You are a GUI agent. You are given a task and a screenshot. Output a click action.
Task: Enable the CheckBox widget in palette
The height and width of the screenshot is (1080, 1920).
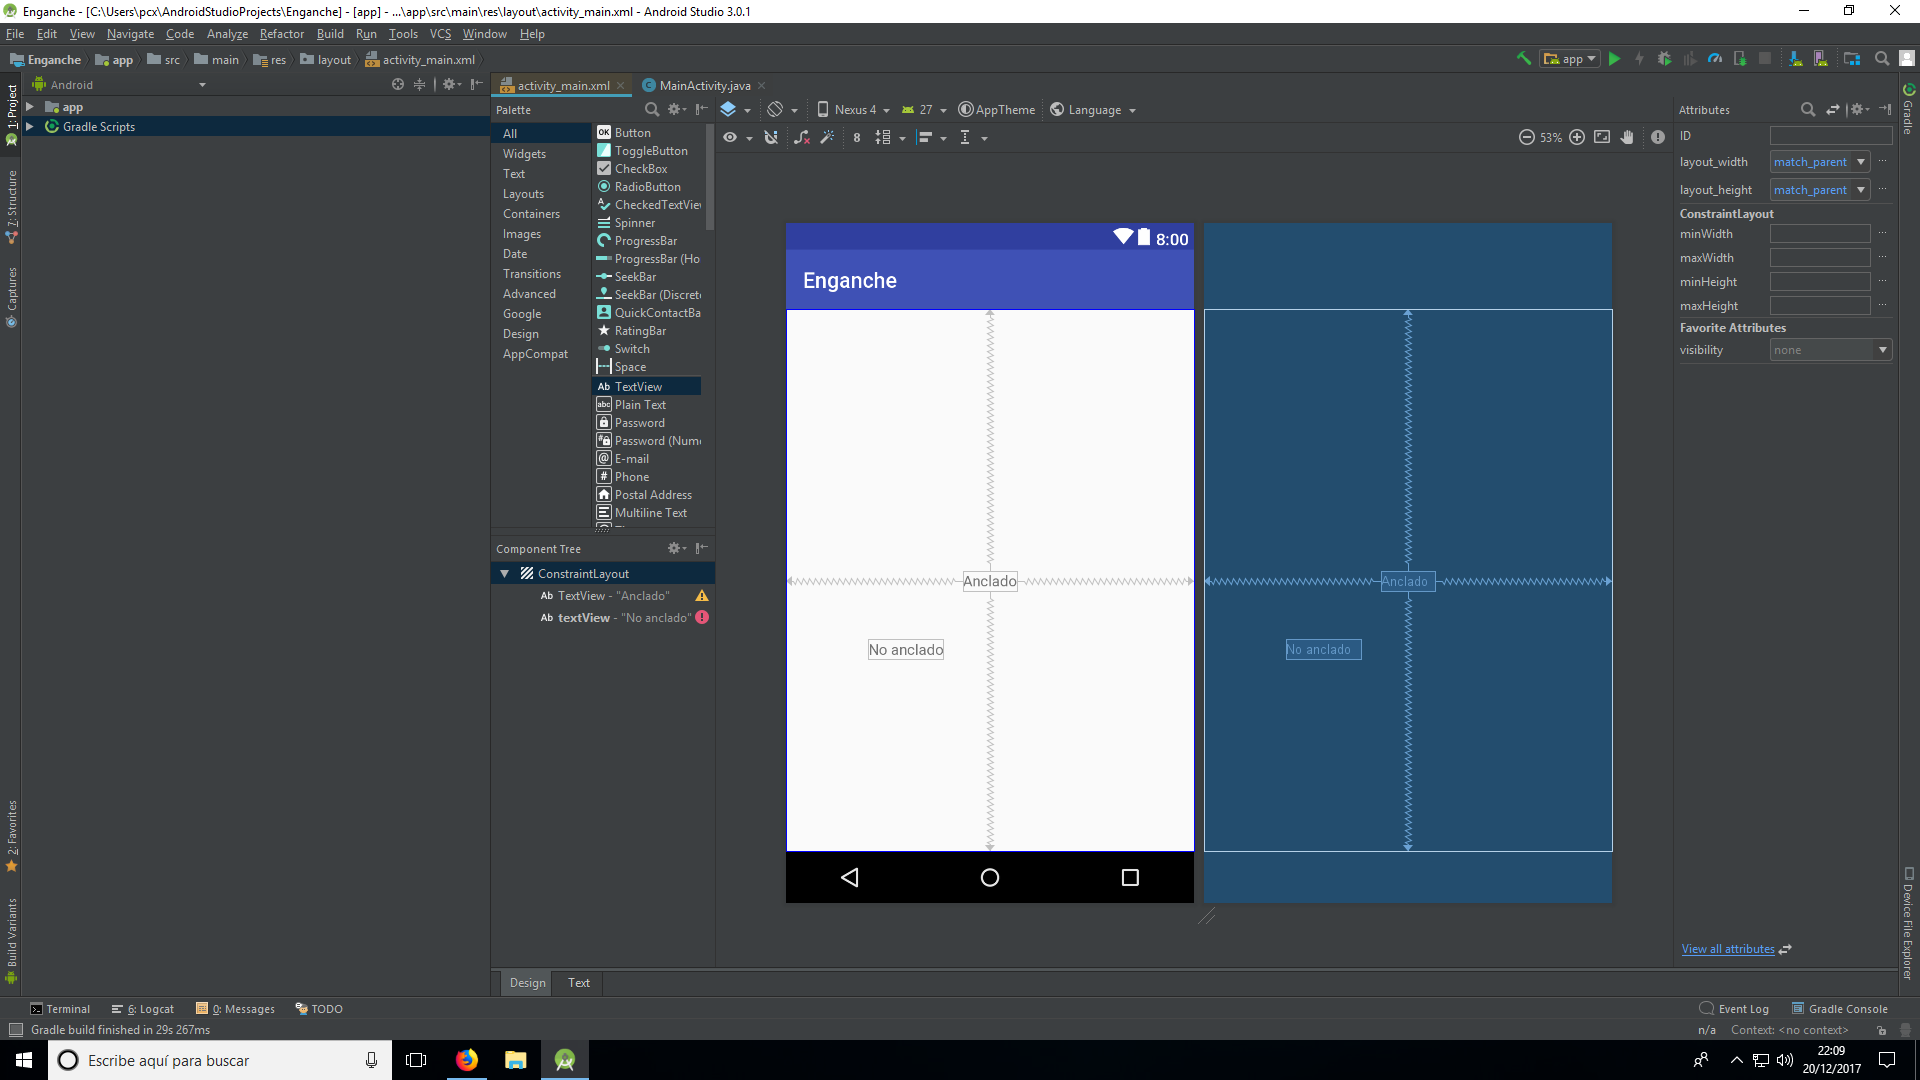click(x=640, y=167)
